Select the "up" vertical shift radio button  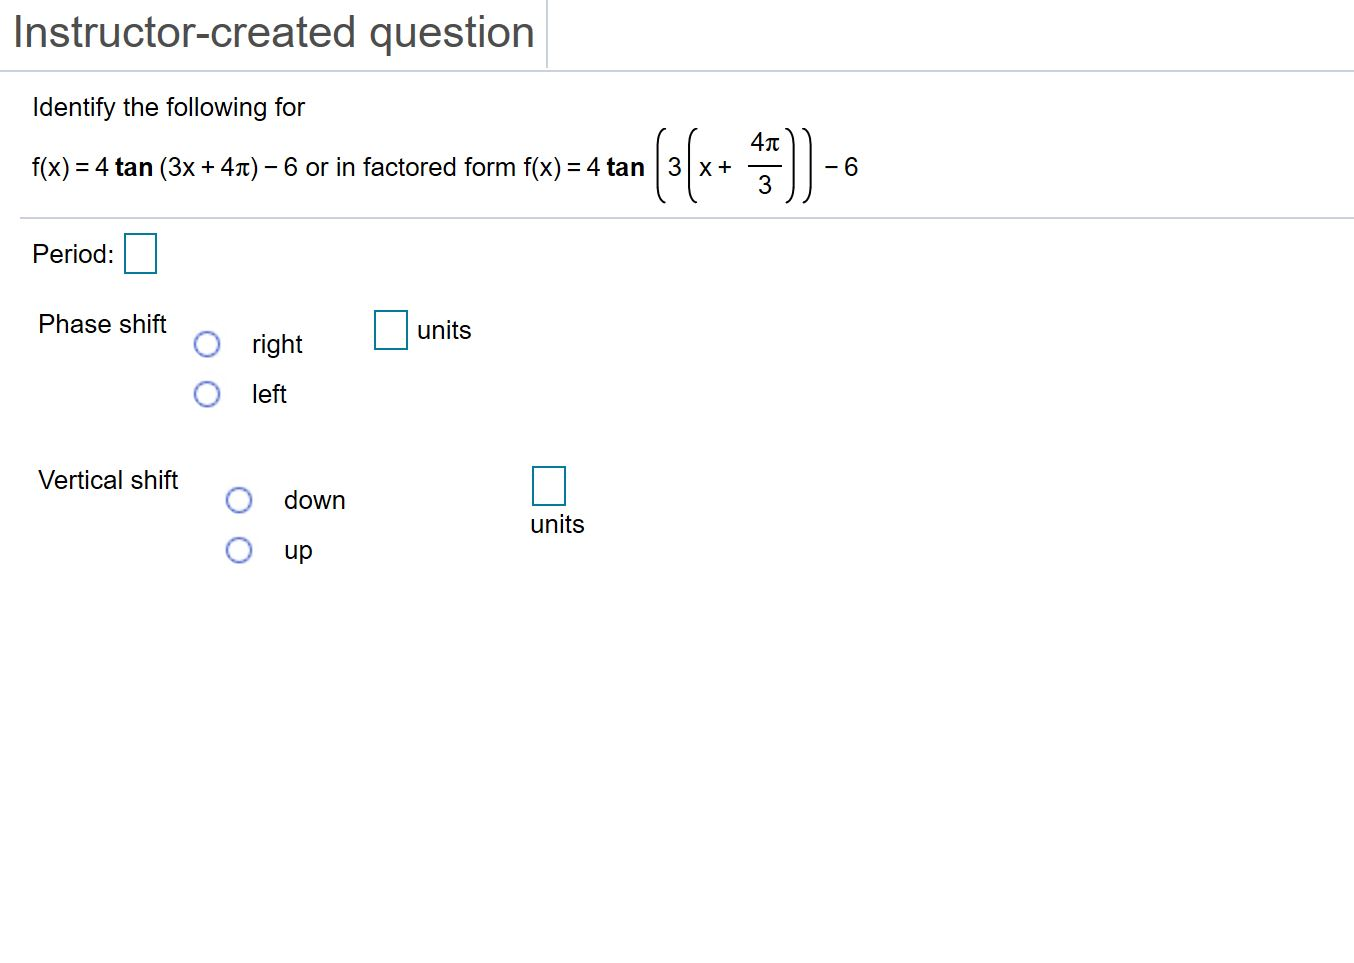pyautogui.click(x=239, y=550)
